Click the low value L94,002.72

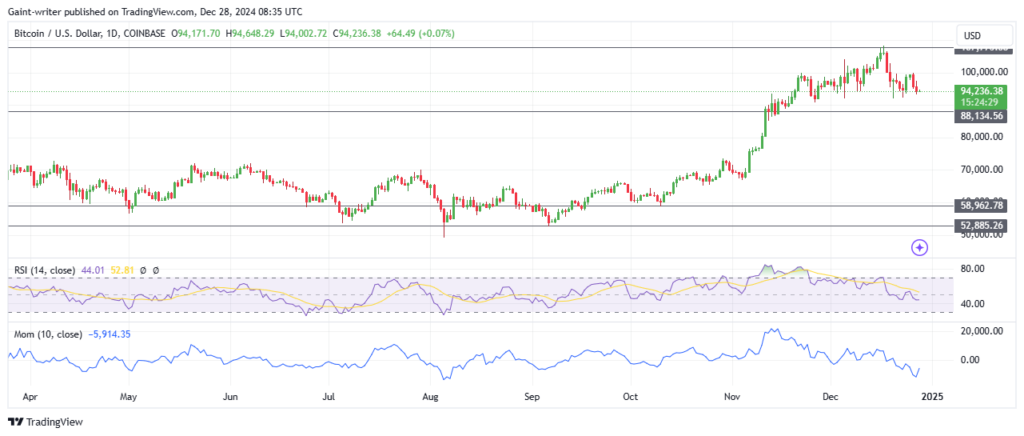304,33
